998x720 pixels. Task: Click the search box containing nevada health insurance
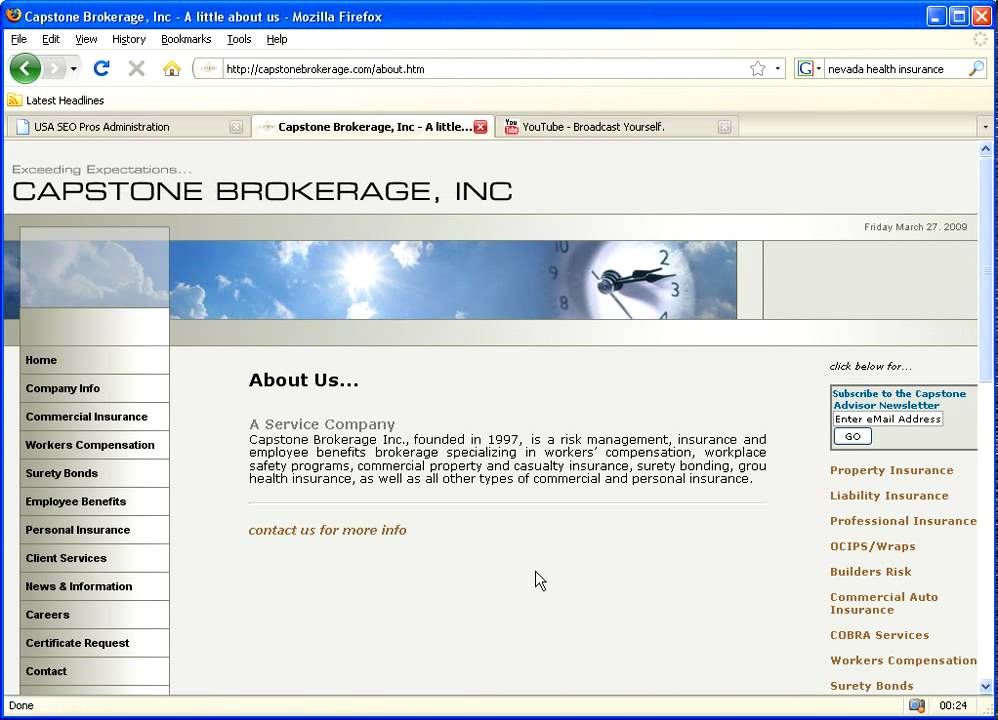895,69
